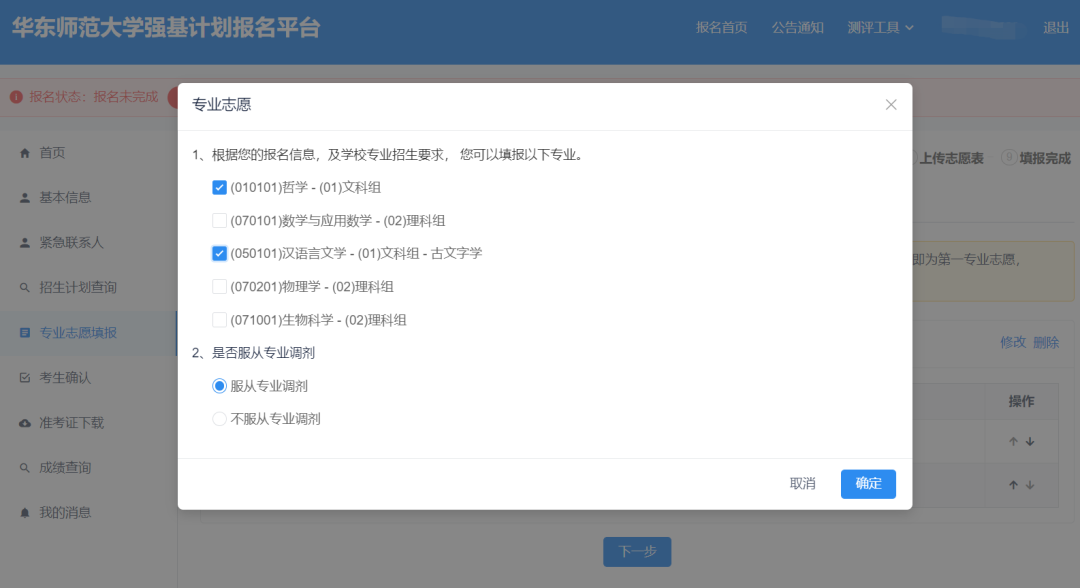The height and width of the screenshot is (588, 1080).
Task: Open 招生计划查询 in the sidebar
Action: 78,288
